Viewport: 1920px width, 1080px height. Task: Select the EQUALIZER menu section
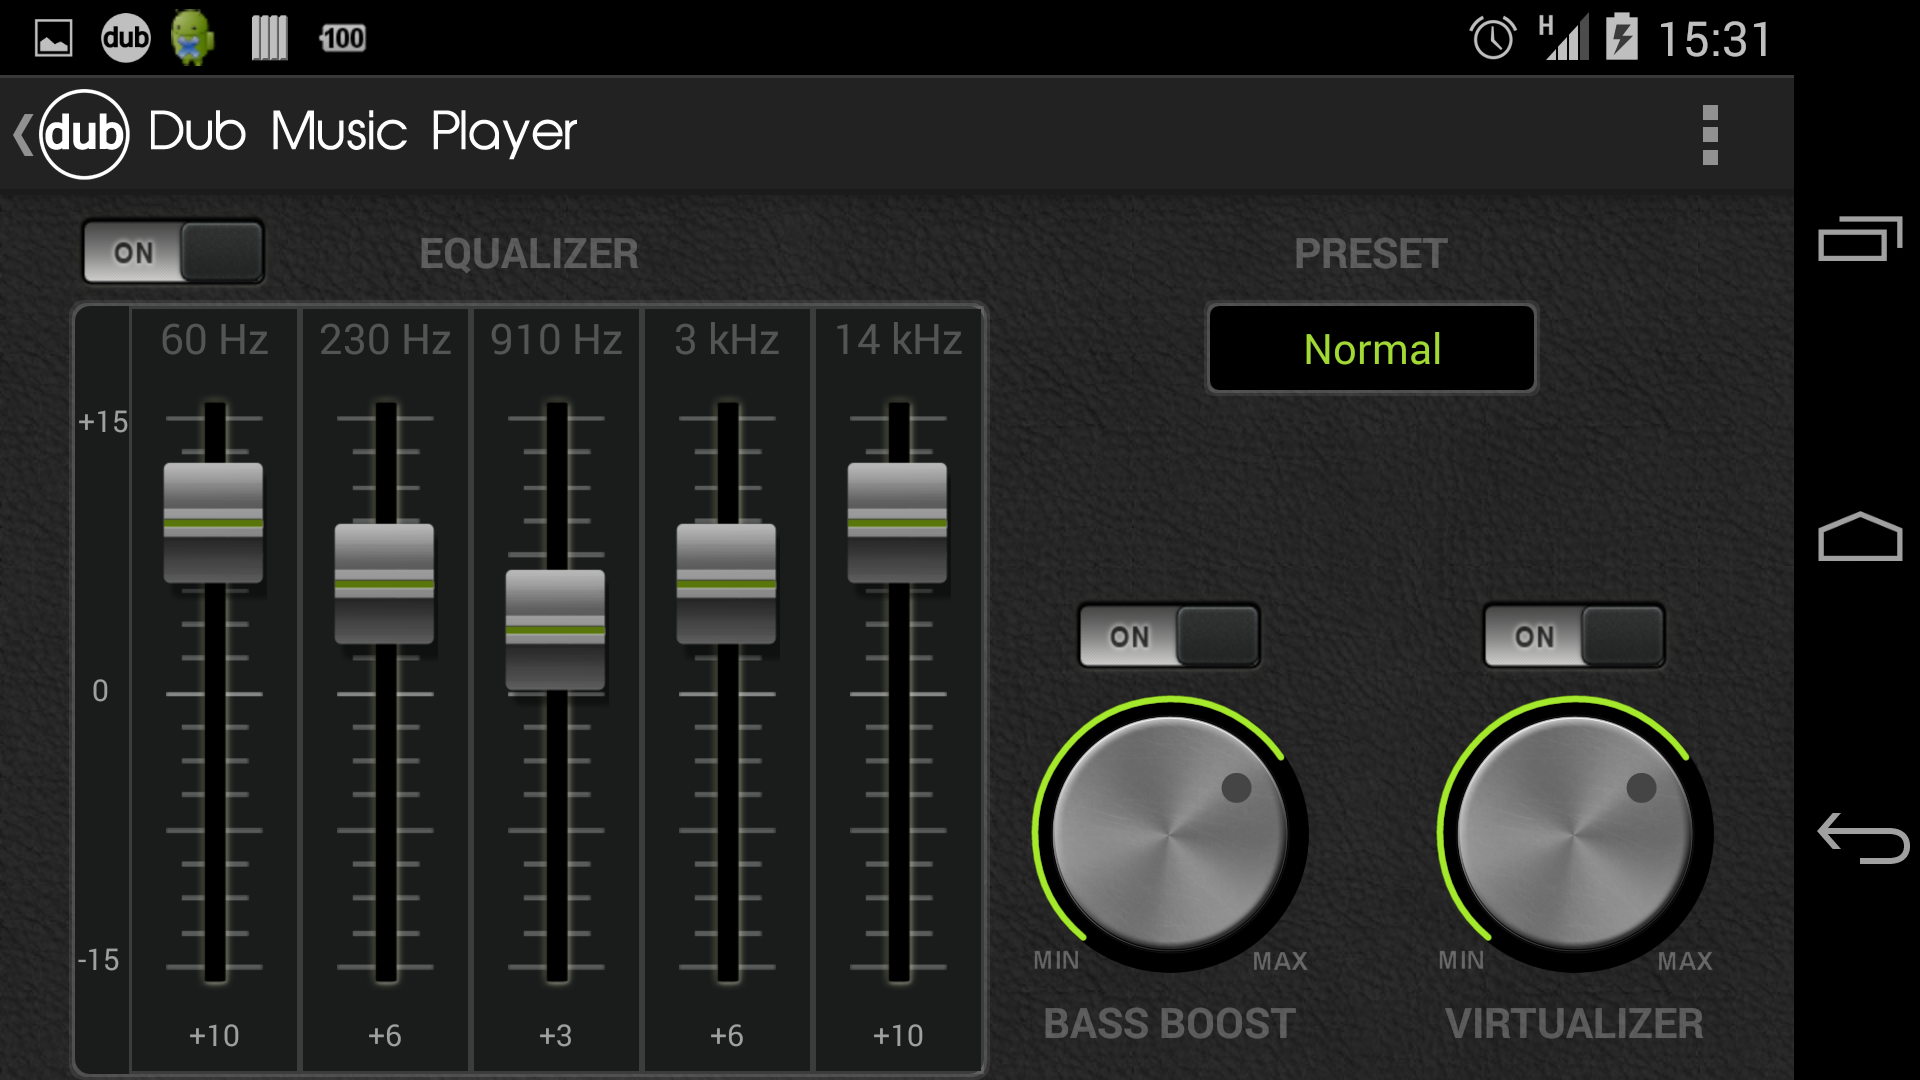coord(527,253)
